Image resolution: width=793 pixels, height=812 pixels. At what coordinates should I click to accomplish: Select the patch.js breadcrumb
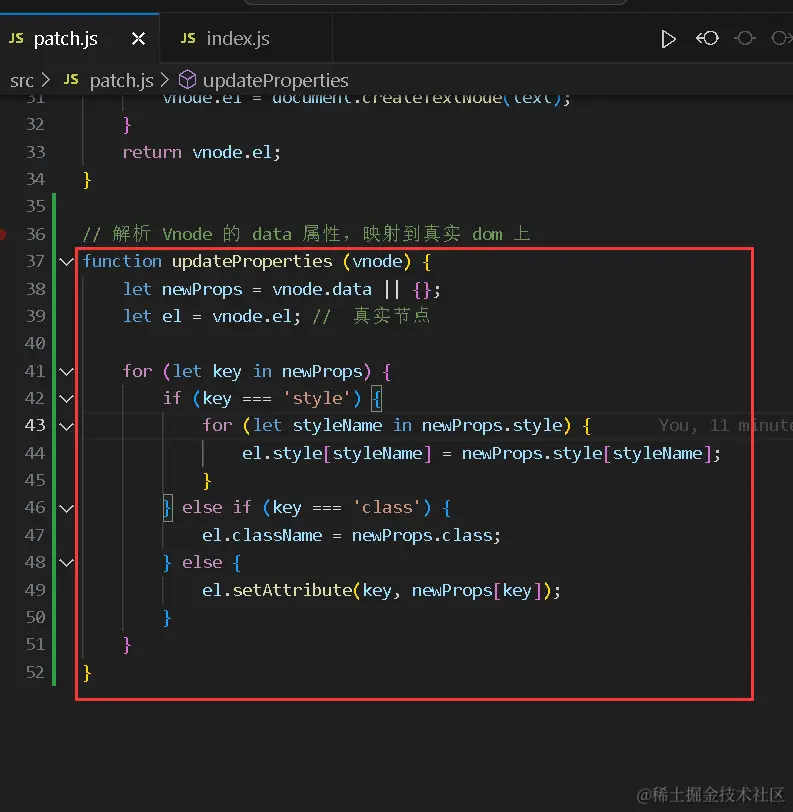[121, 81]
